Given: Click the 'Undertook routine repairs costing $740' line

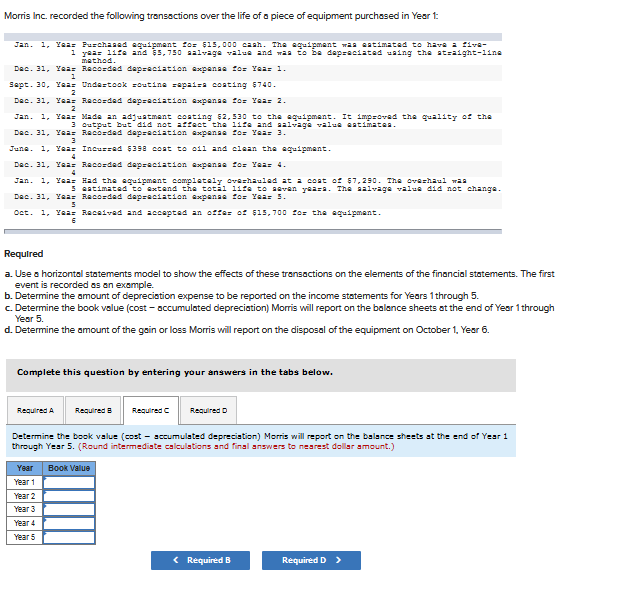Looking at the screenshot, I should 179,85.
